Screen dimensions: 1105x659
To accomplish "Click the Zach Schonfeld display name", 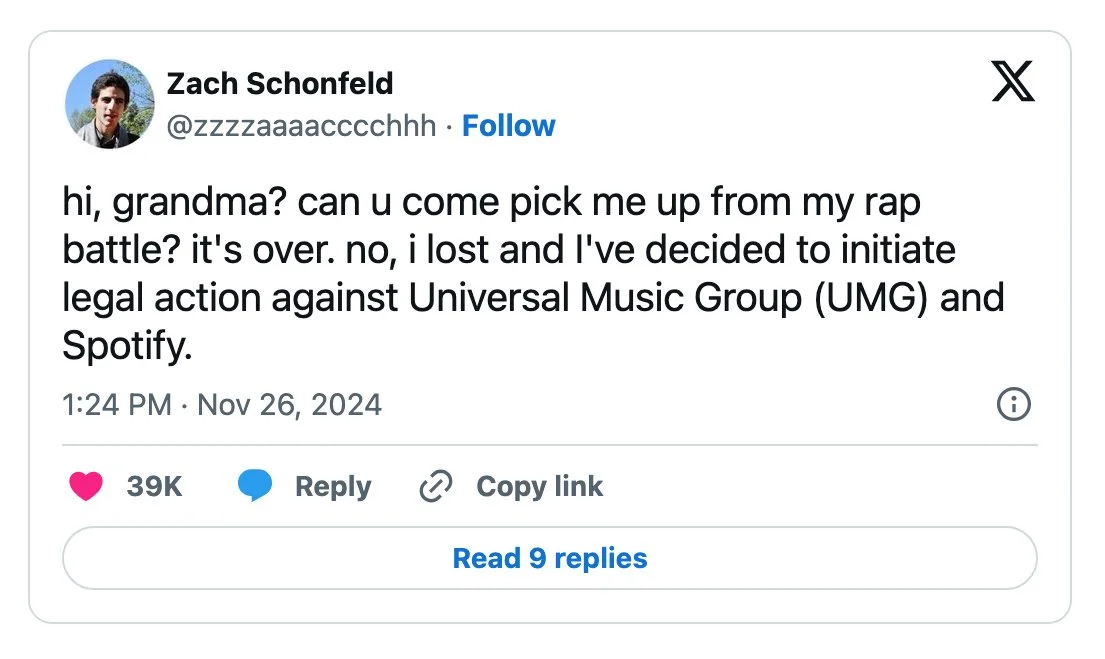I will pyautogui.click(x=279, y=83).
